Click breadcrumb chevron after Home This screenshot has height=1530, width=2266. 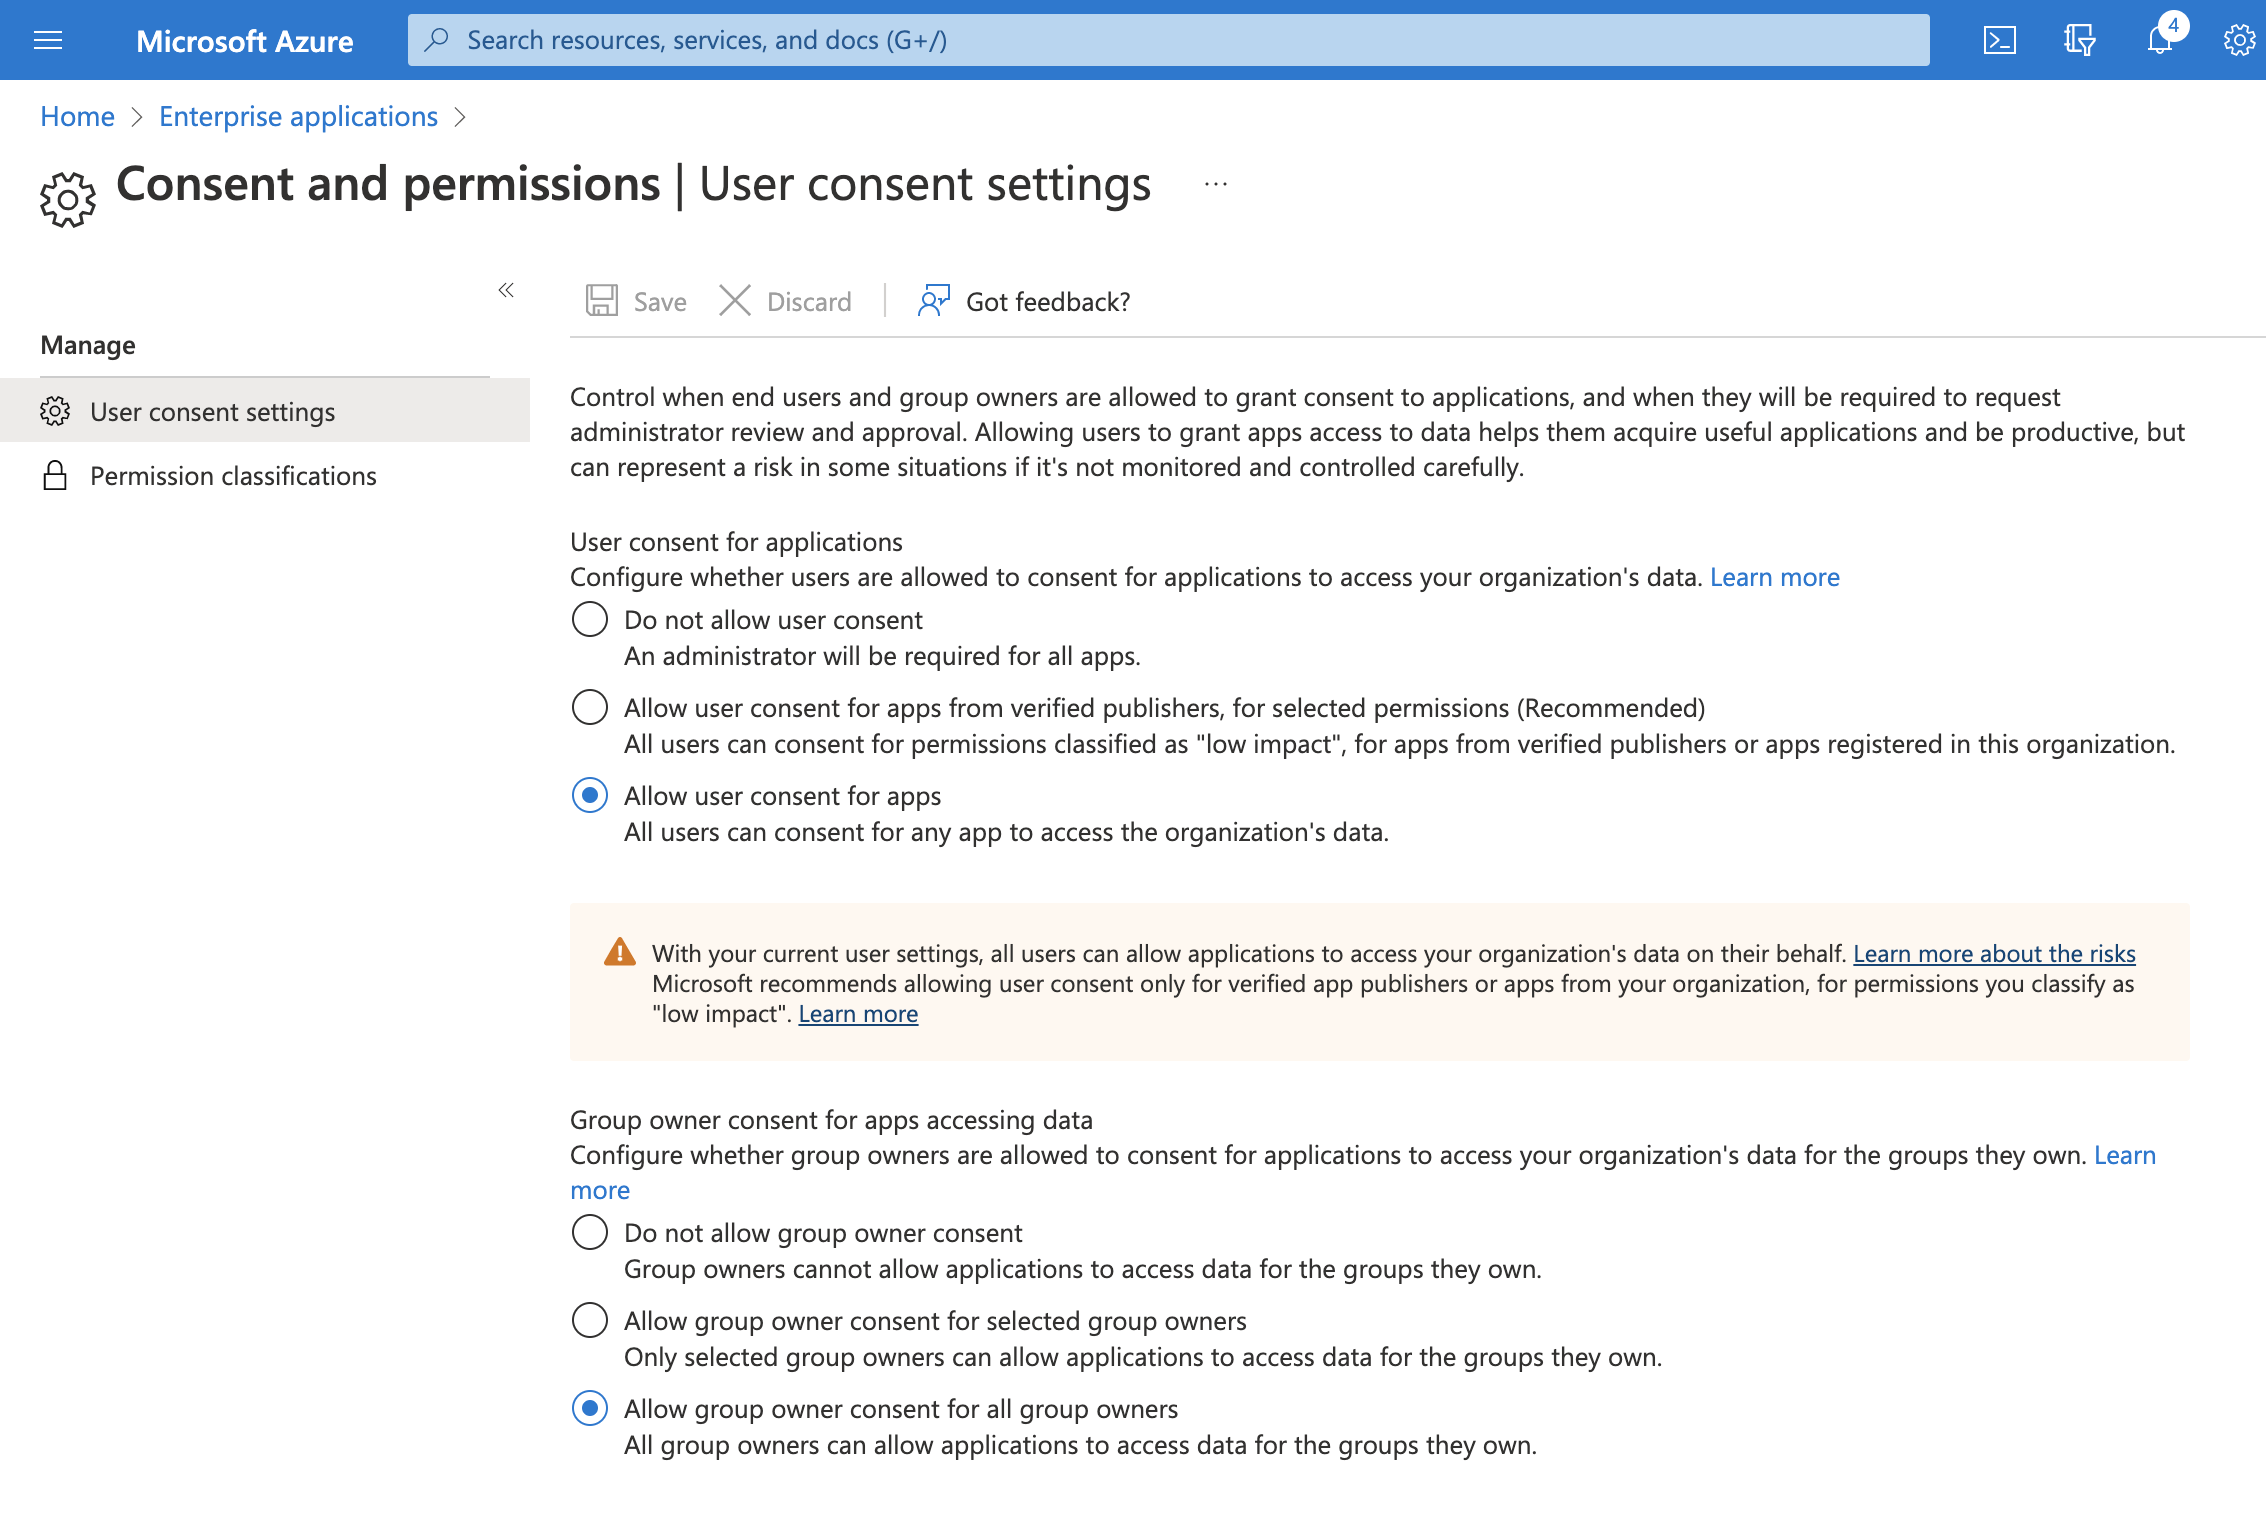137,117
